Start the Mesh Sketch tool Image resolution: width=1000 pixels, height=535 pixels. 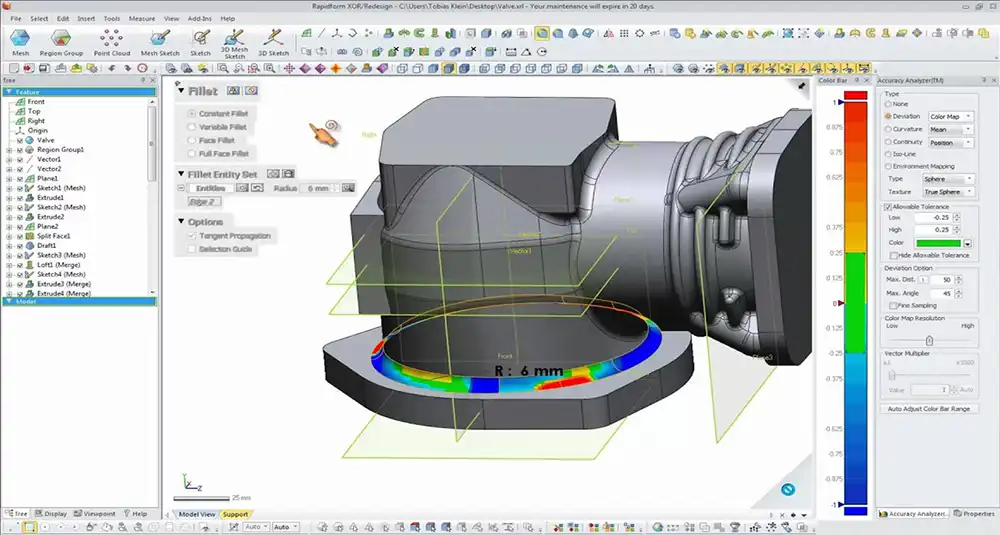(159, 39)
